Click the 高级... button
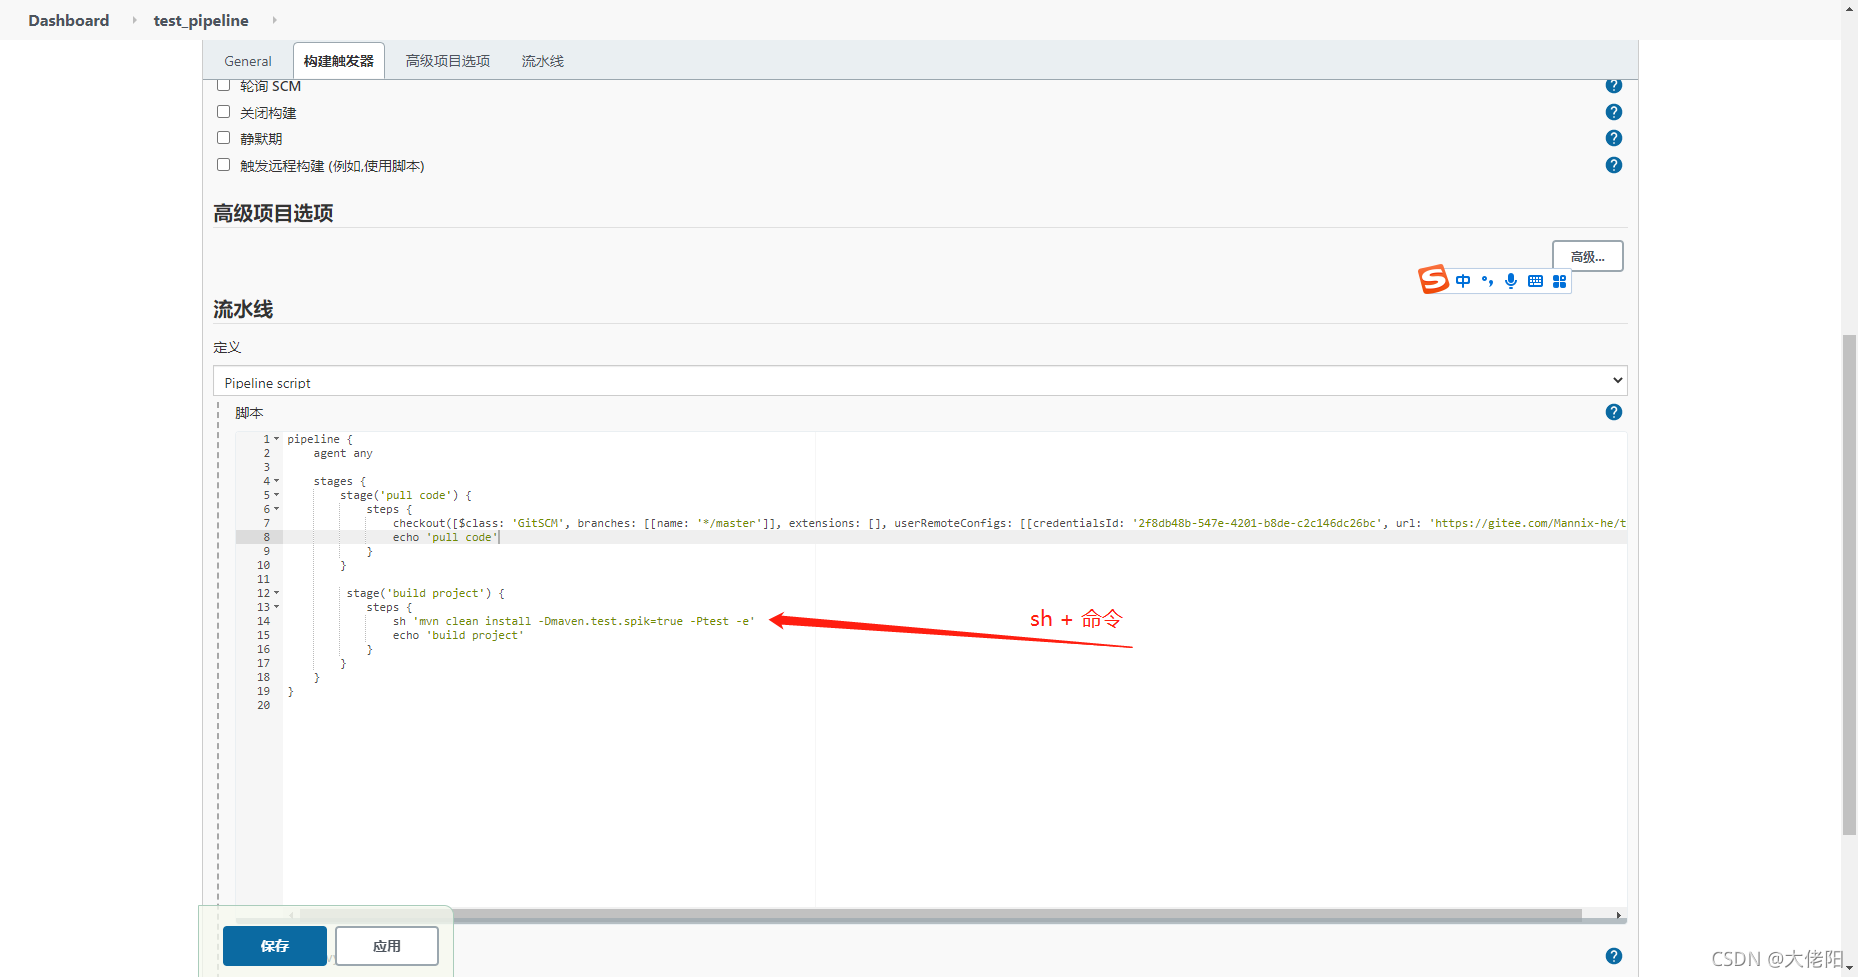Image resolution: width=1858 pixels, height=977 pixels. point(1587,256)
